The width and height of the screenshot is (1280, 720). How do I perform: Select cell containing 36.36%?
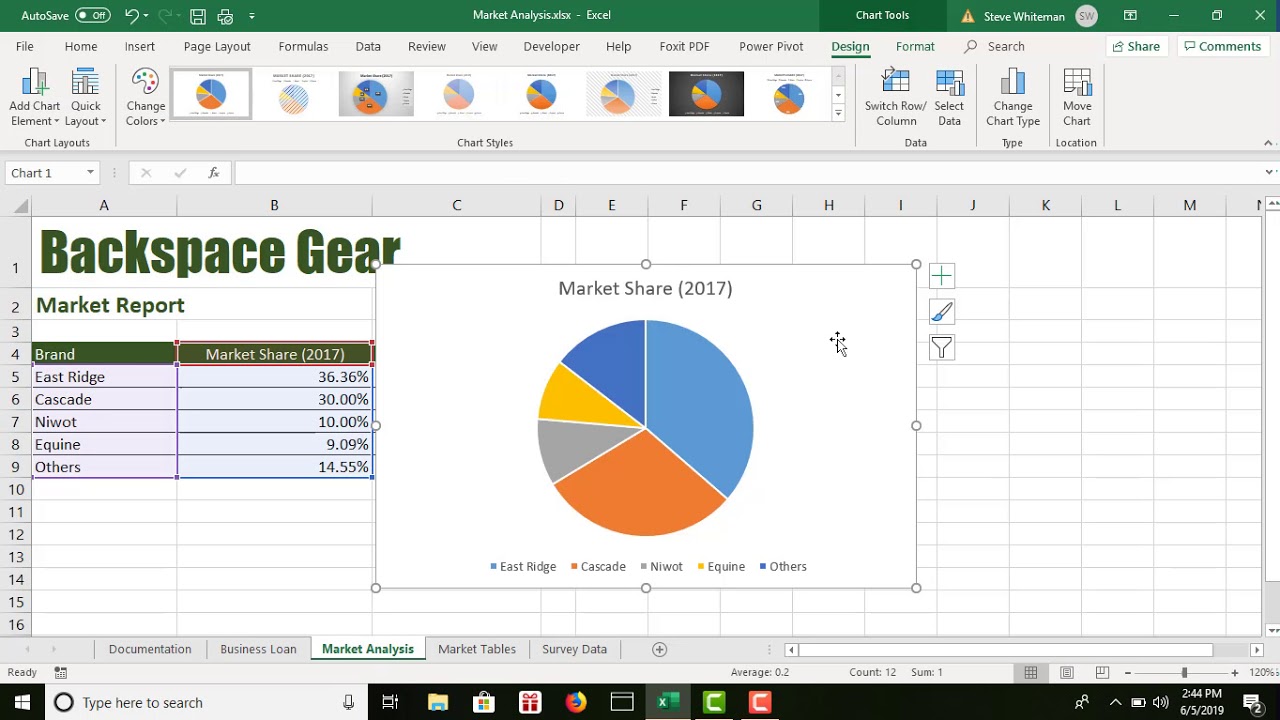coord(274,377)
